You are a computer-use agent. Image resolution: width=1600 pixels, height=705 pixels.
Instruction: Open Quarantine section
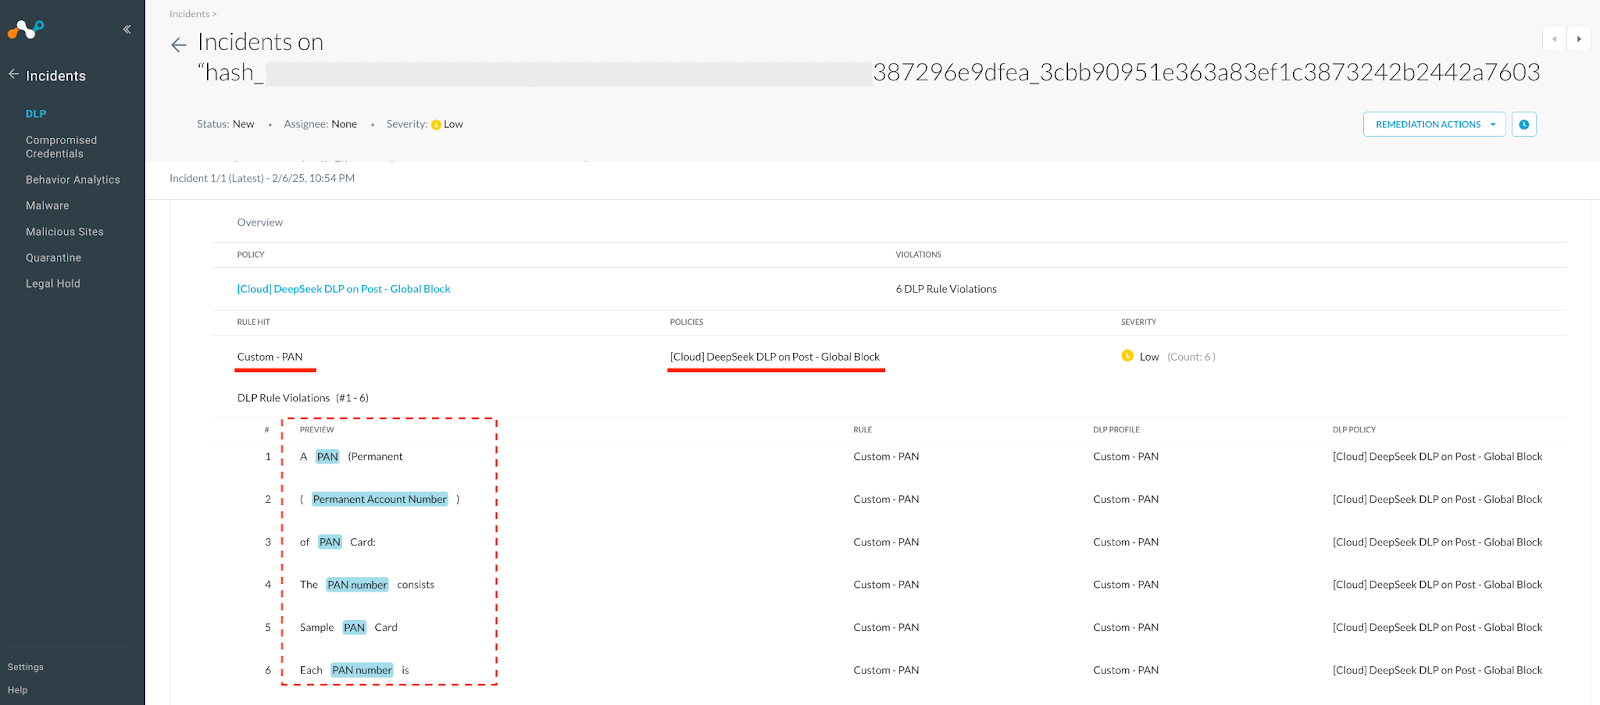[x=54, y=258]
